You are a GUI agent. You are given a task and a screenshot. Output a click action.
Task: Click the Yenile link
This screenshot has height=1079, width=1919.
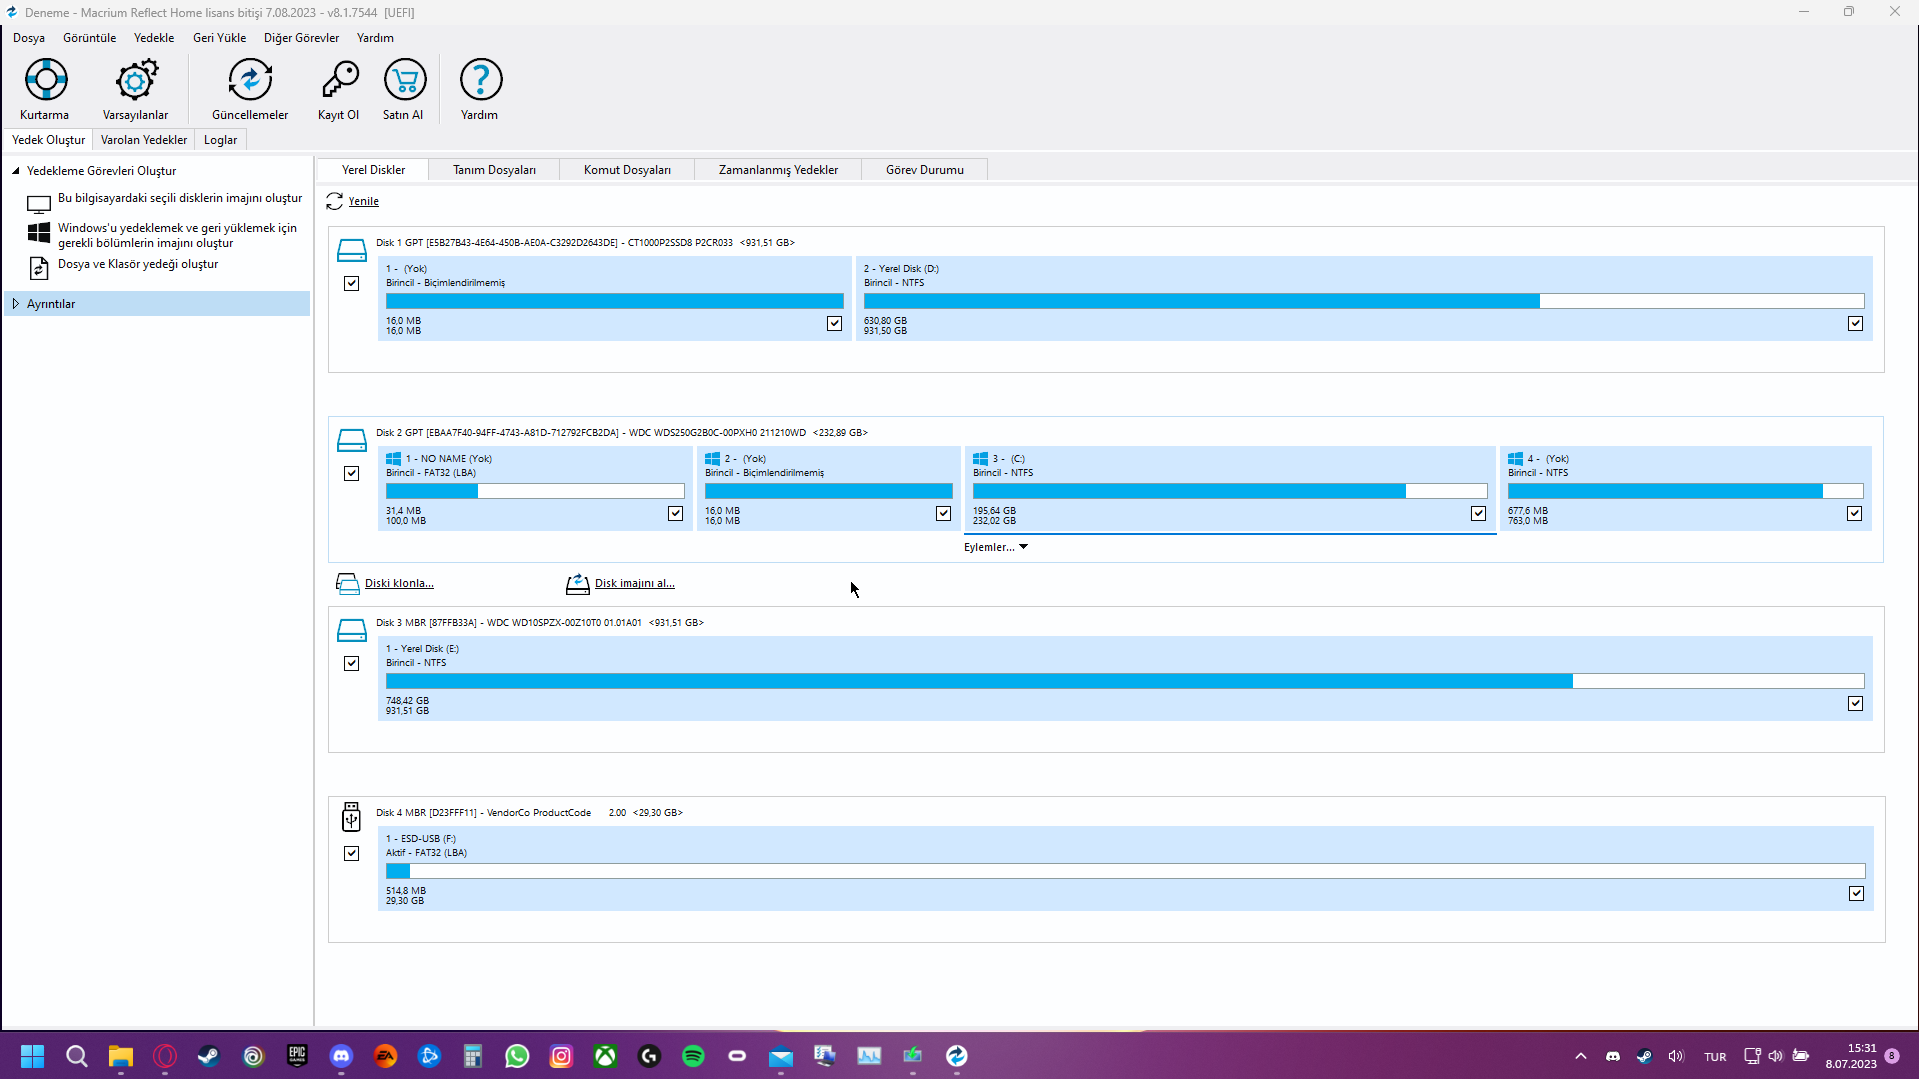(x=364, y=202)
